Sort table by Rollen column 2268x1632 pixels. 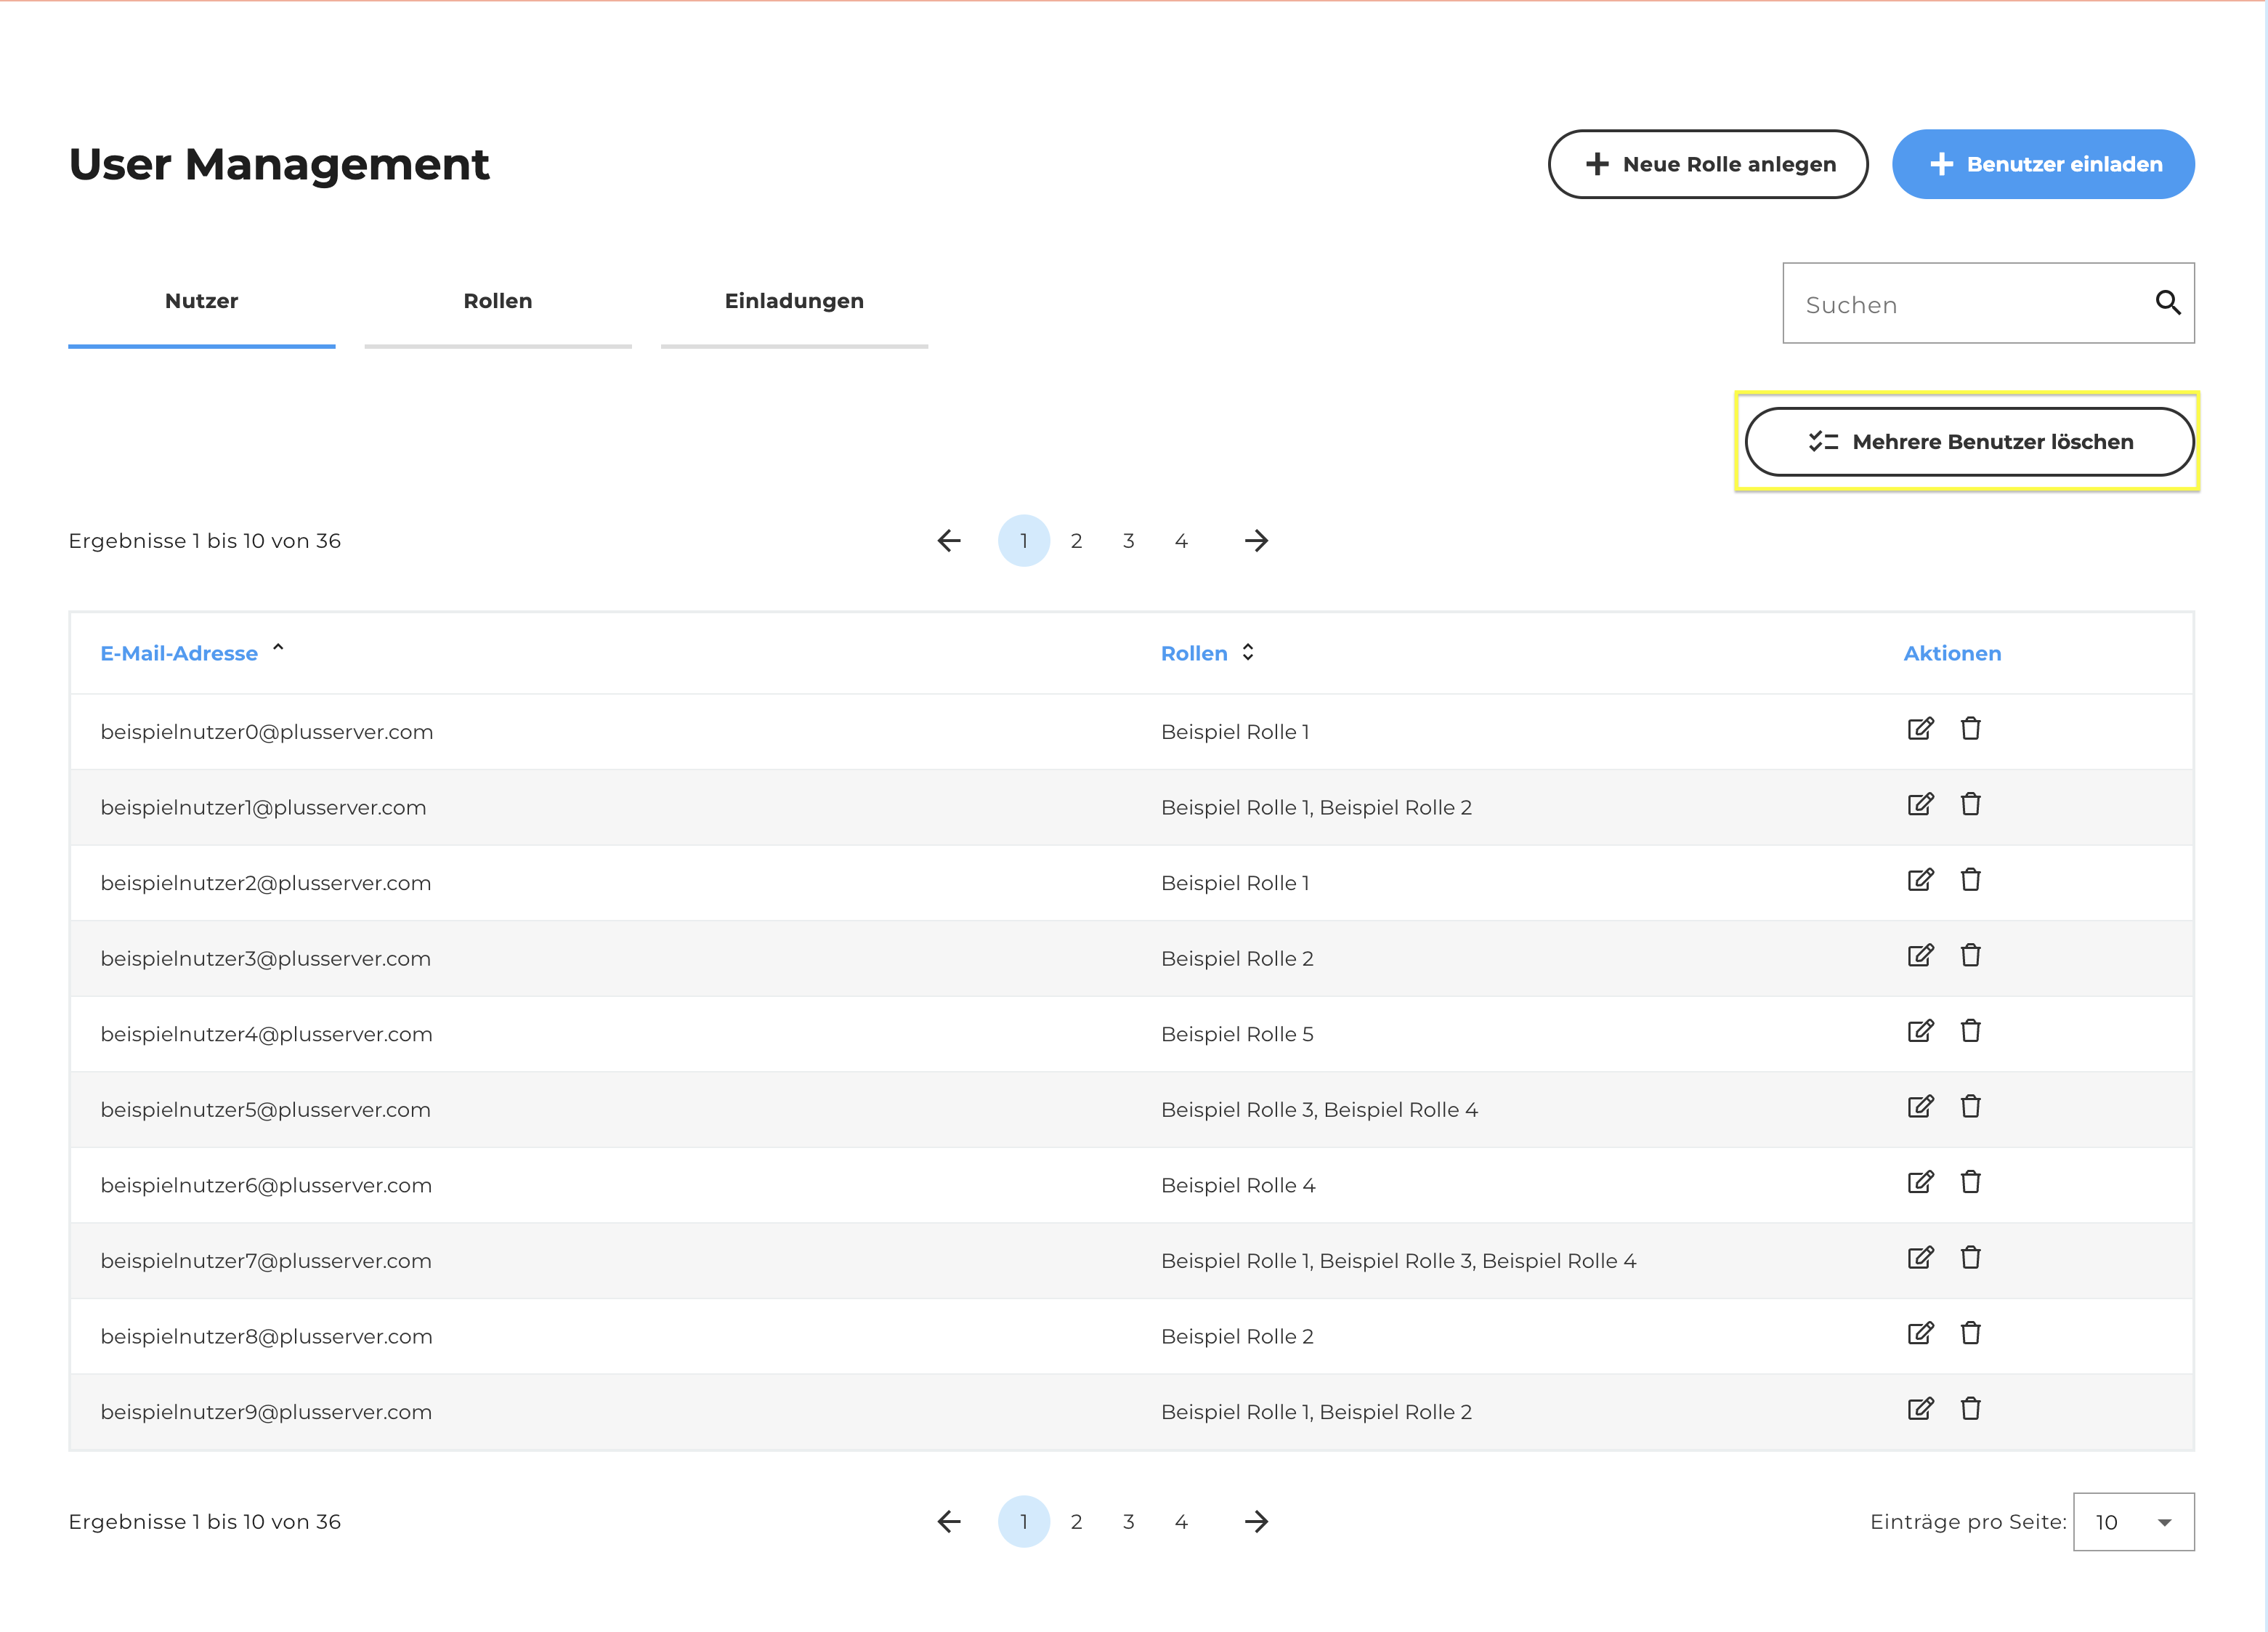pos(1194,653)
